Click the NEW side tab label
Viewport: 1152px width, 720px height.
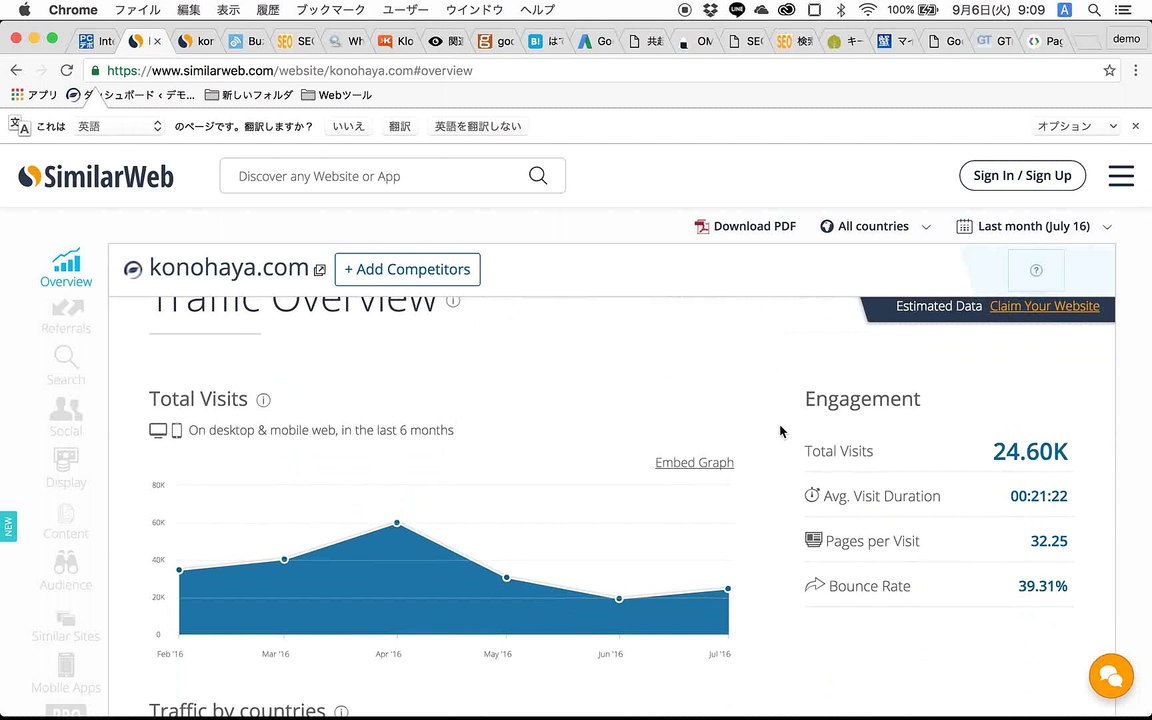coord(8,526)
